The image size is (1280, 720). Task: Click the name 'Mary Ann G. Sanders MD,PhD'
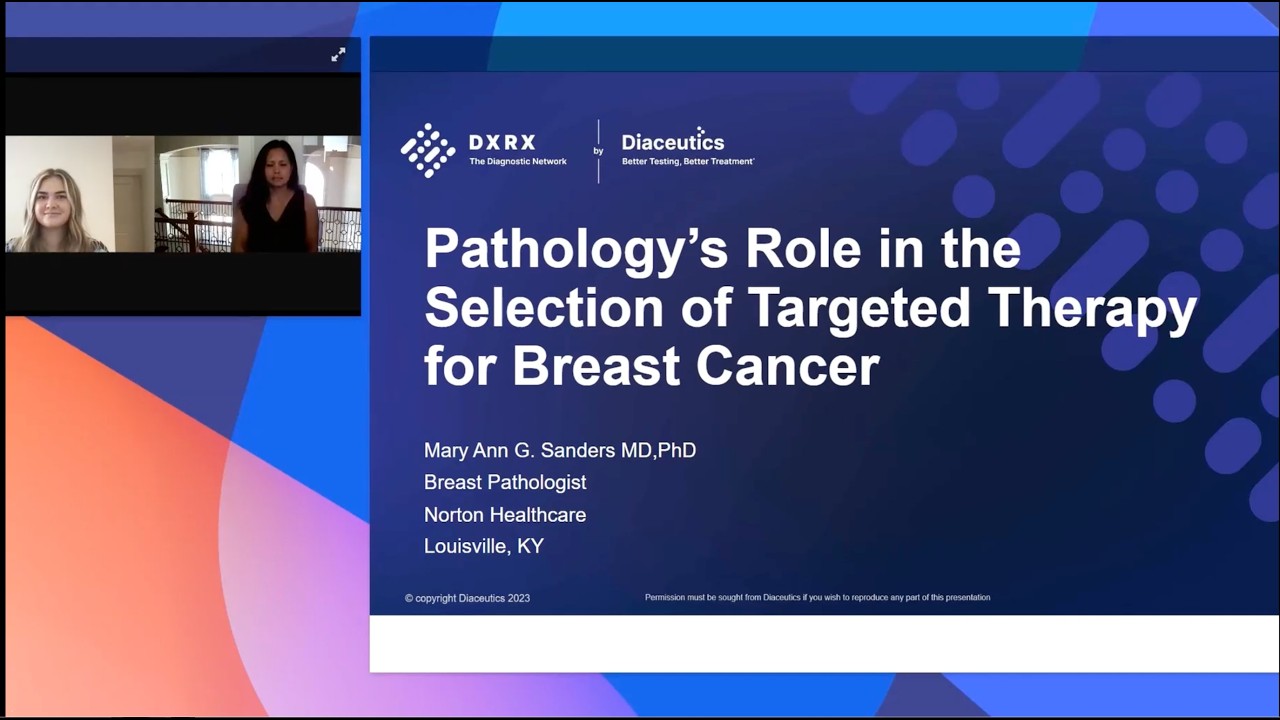[560, 450]
